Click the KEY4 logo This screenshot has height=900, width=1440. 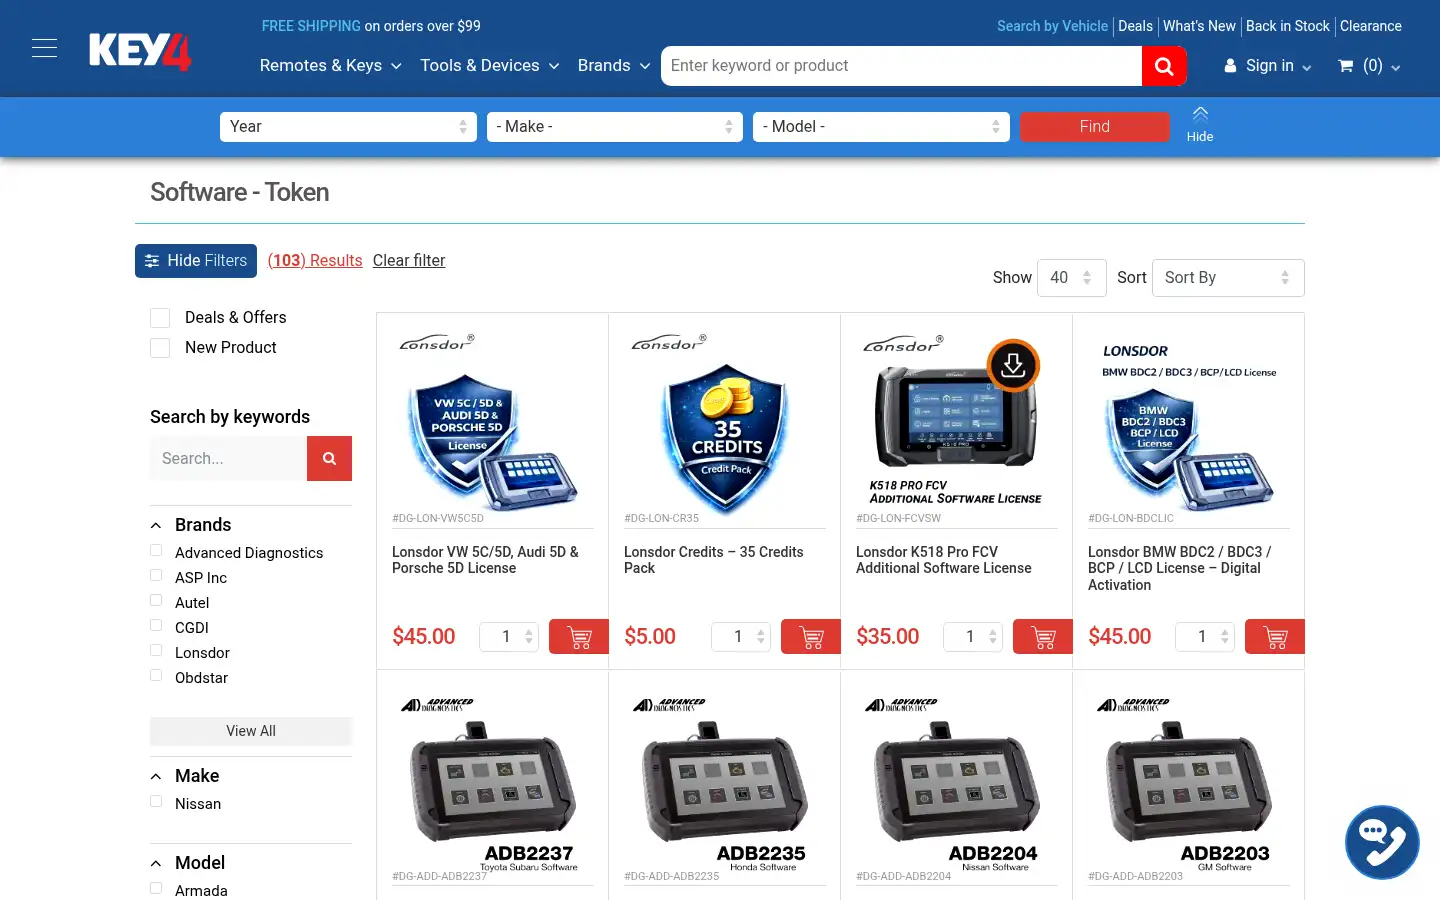pyautogui.click(x=140, y=52)
